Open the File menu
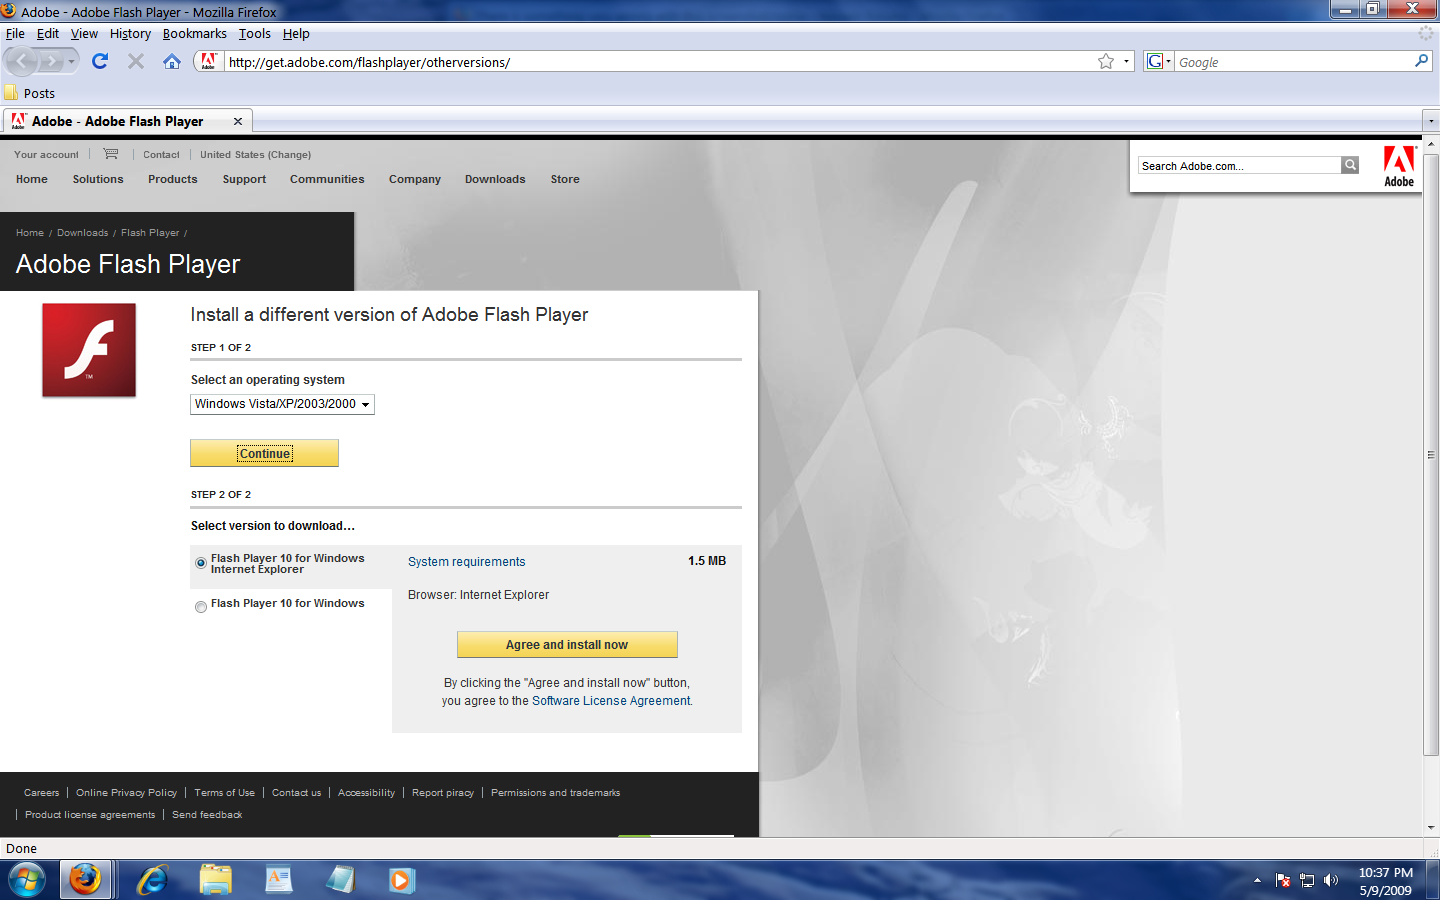 click(x=15, y=33)
